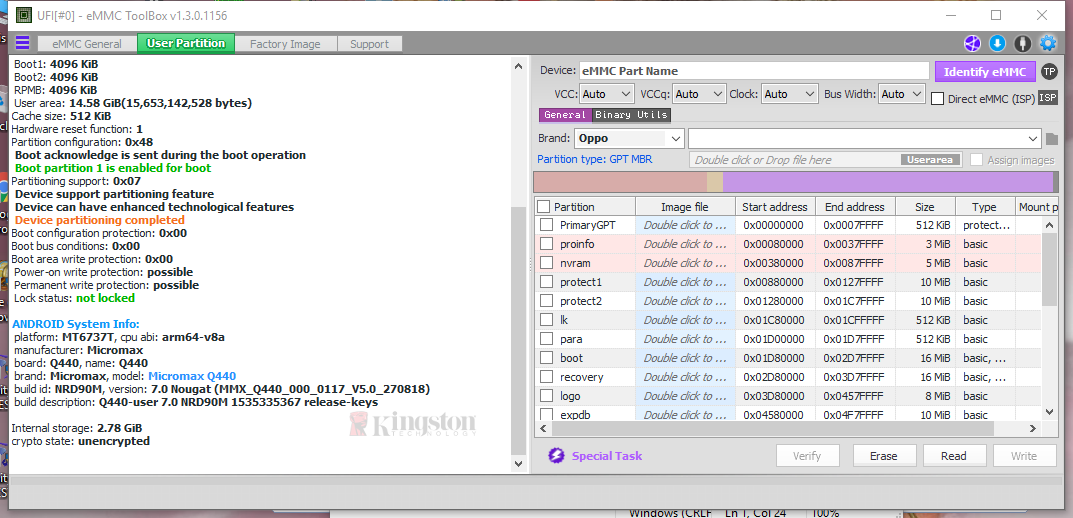Viewport: 1073px width, 518px height.
Task: Click the Special Task link
Action: 607,456
